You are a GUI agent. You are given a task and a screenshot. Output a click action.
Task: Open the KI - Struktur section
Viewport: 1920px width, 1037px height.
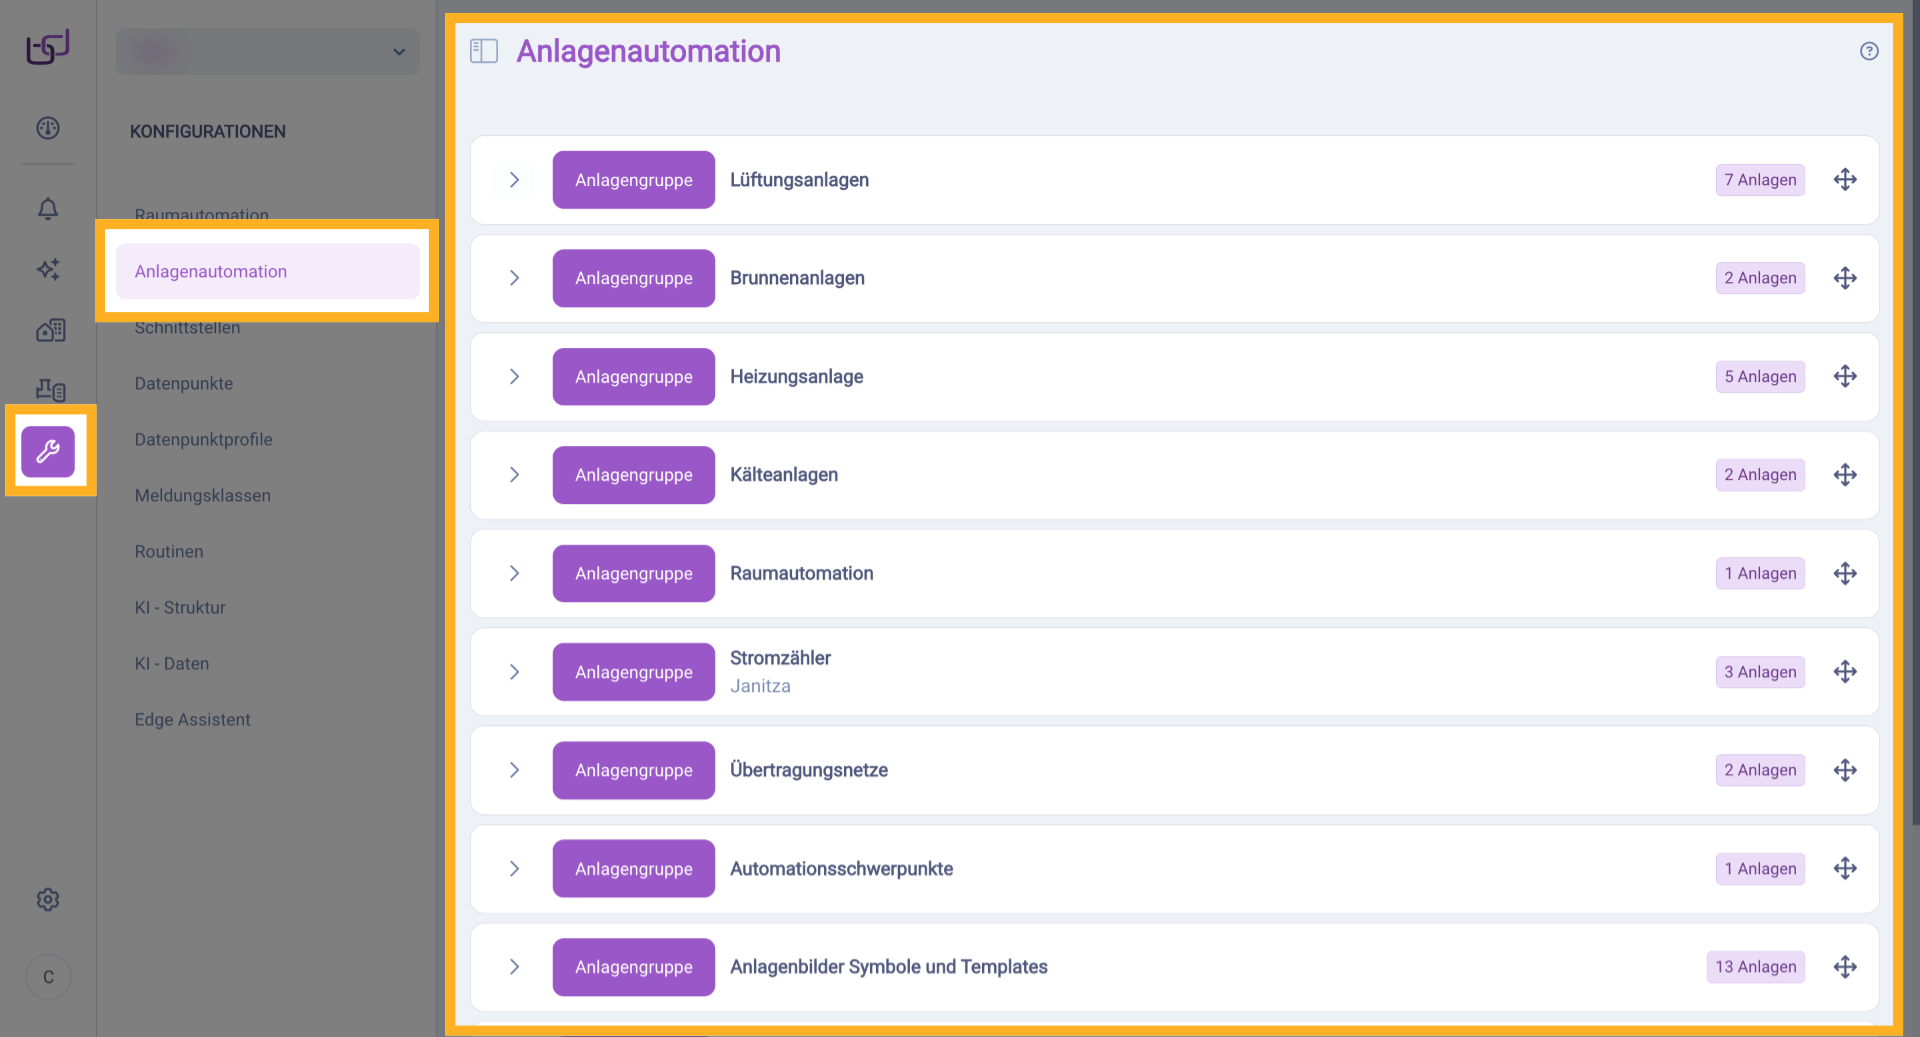[180, 607]
